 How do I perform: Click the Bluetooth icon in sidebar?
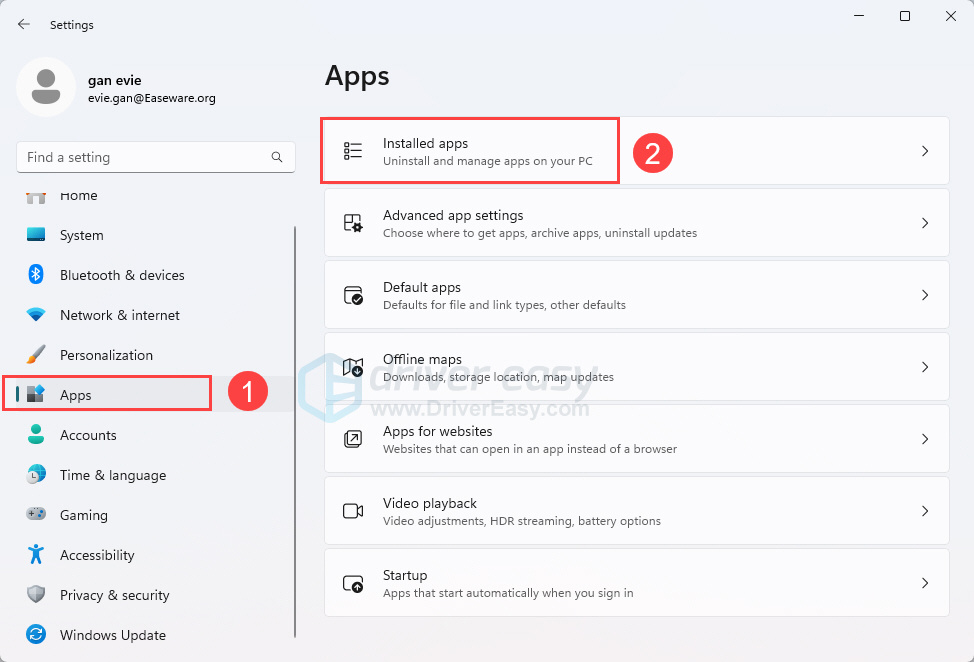pos(36,275)
